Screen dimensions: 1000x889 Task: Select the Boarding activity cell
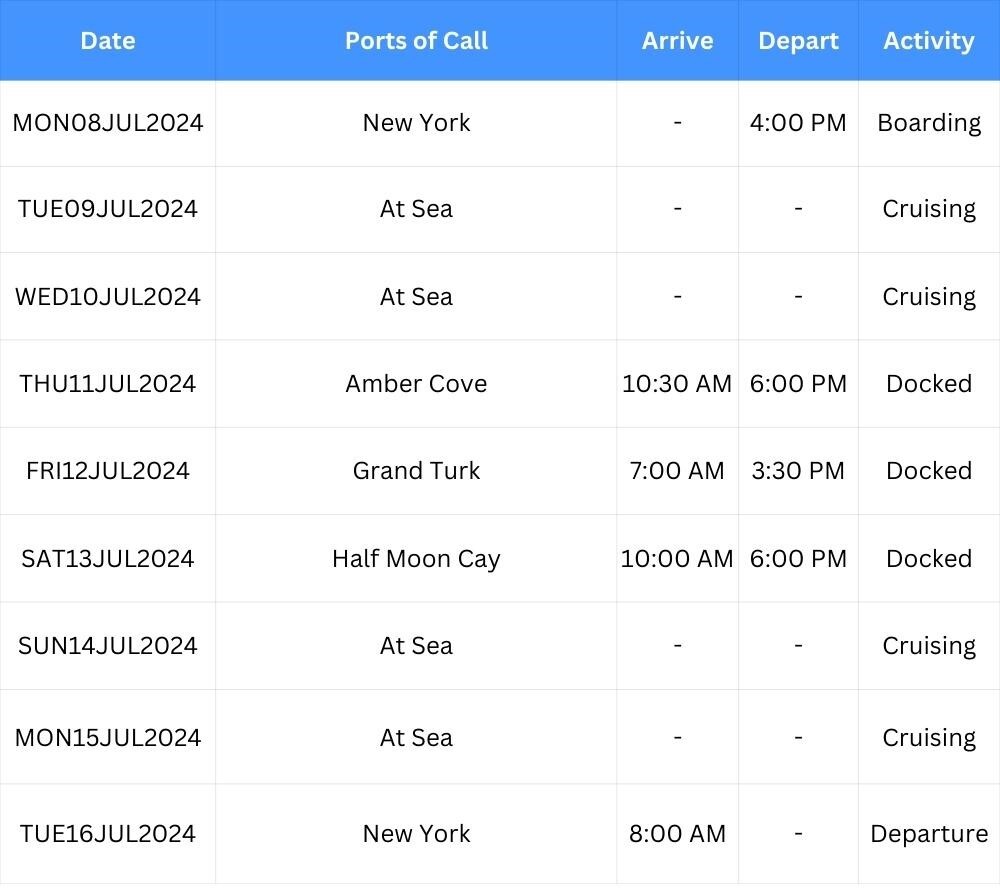929,123
